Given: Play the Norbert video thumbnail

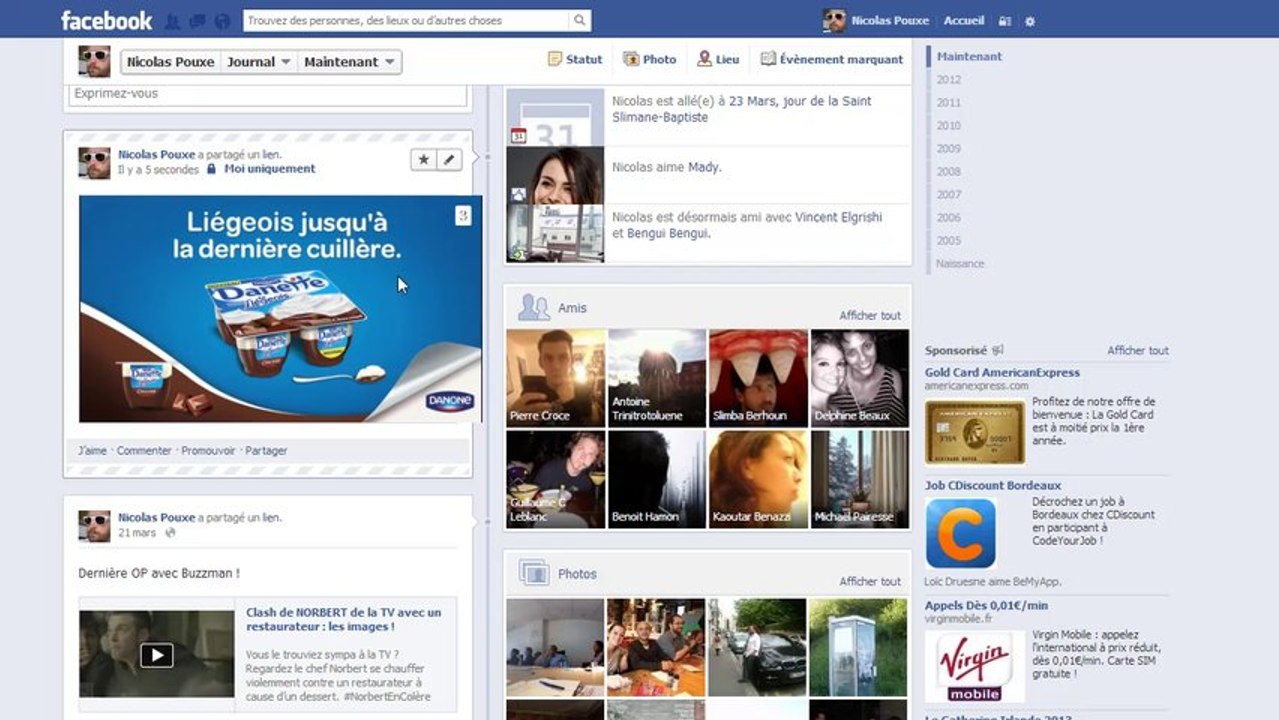Looking at the screenshot, I should coord(156,654).
